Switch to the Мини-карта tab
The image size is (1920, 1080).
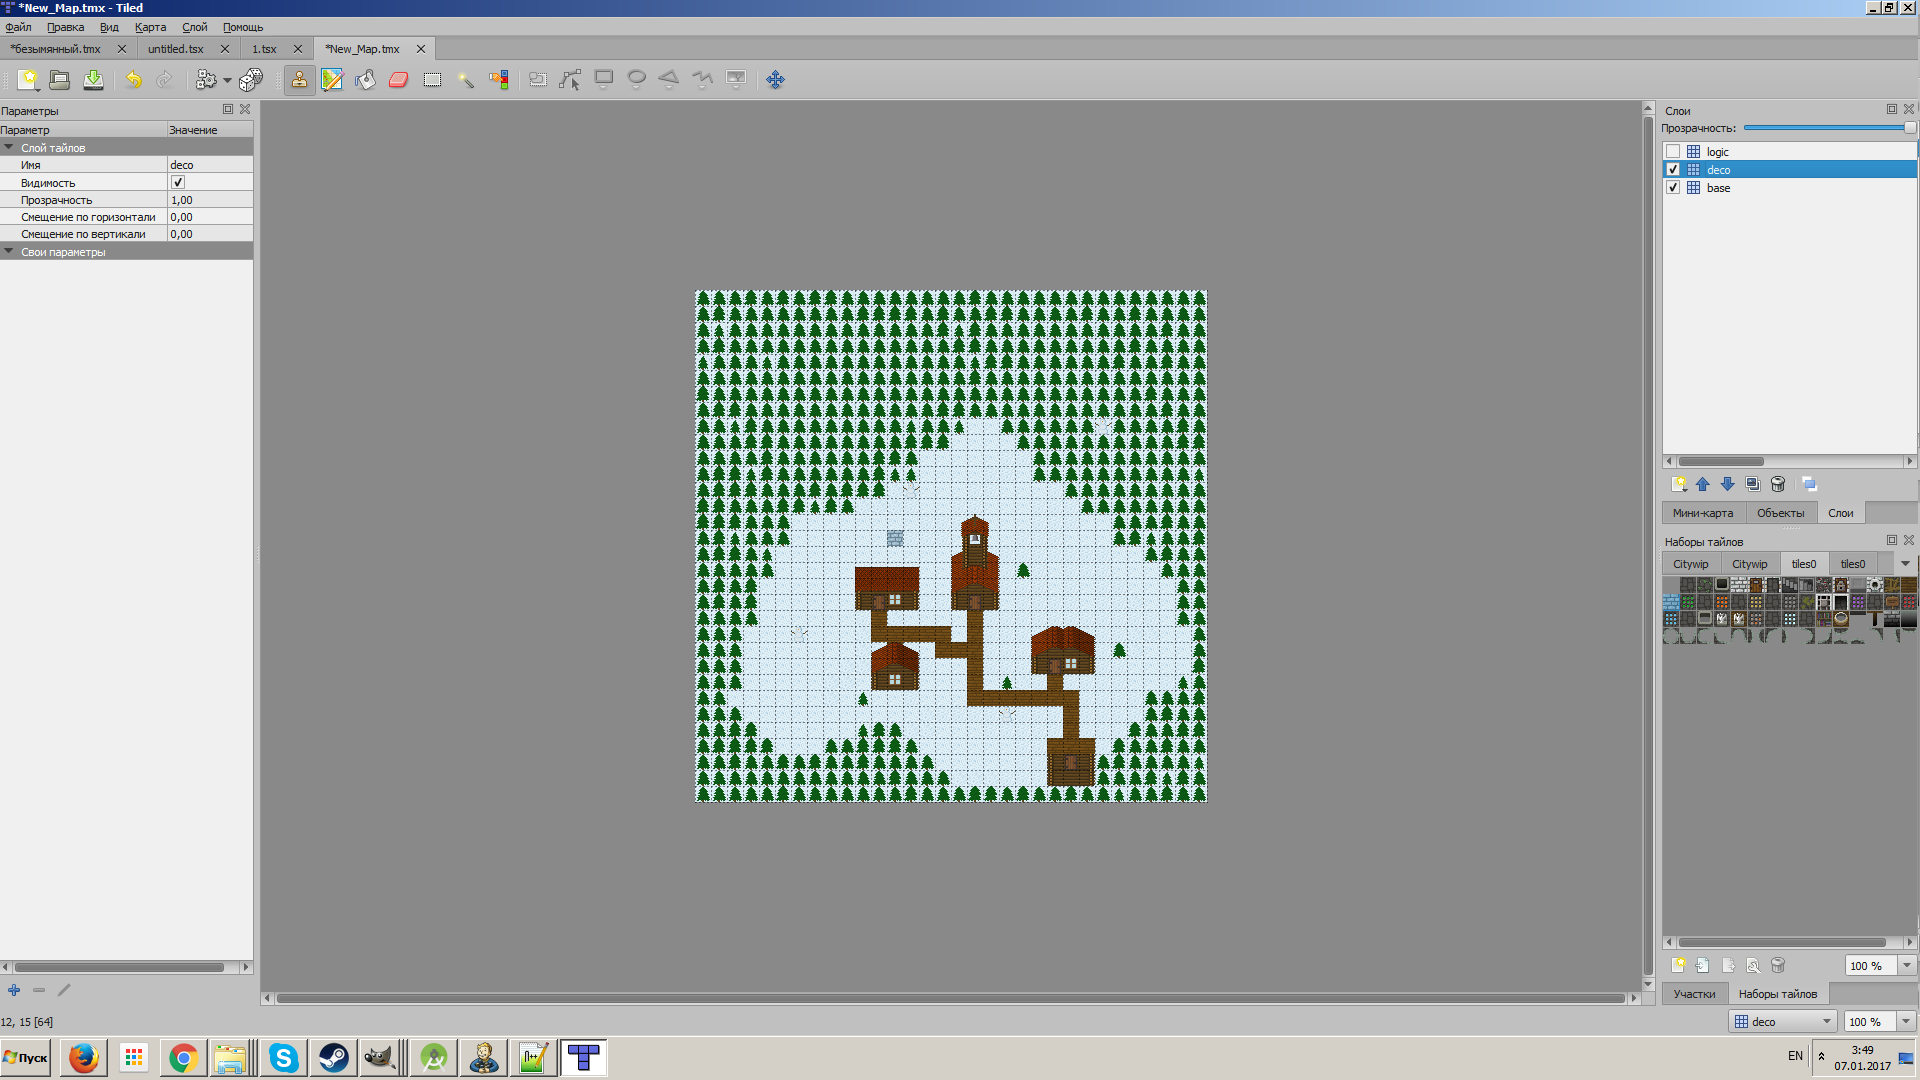pos(1702,513)
